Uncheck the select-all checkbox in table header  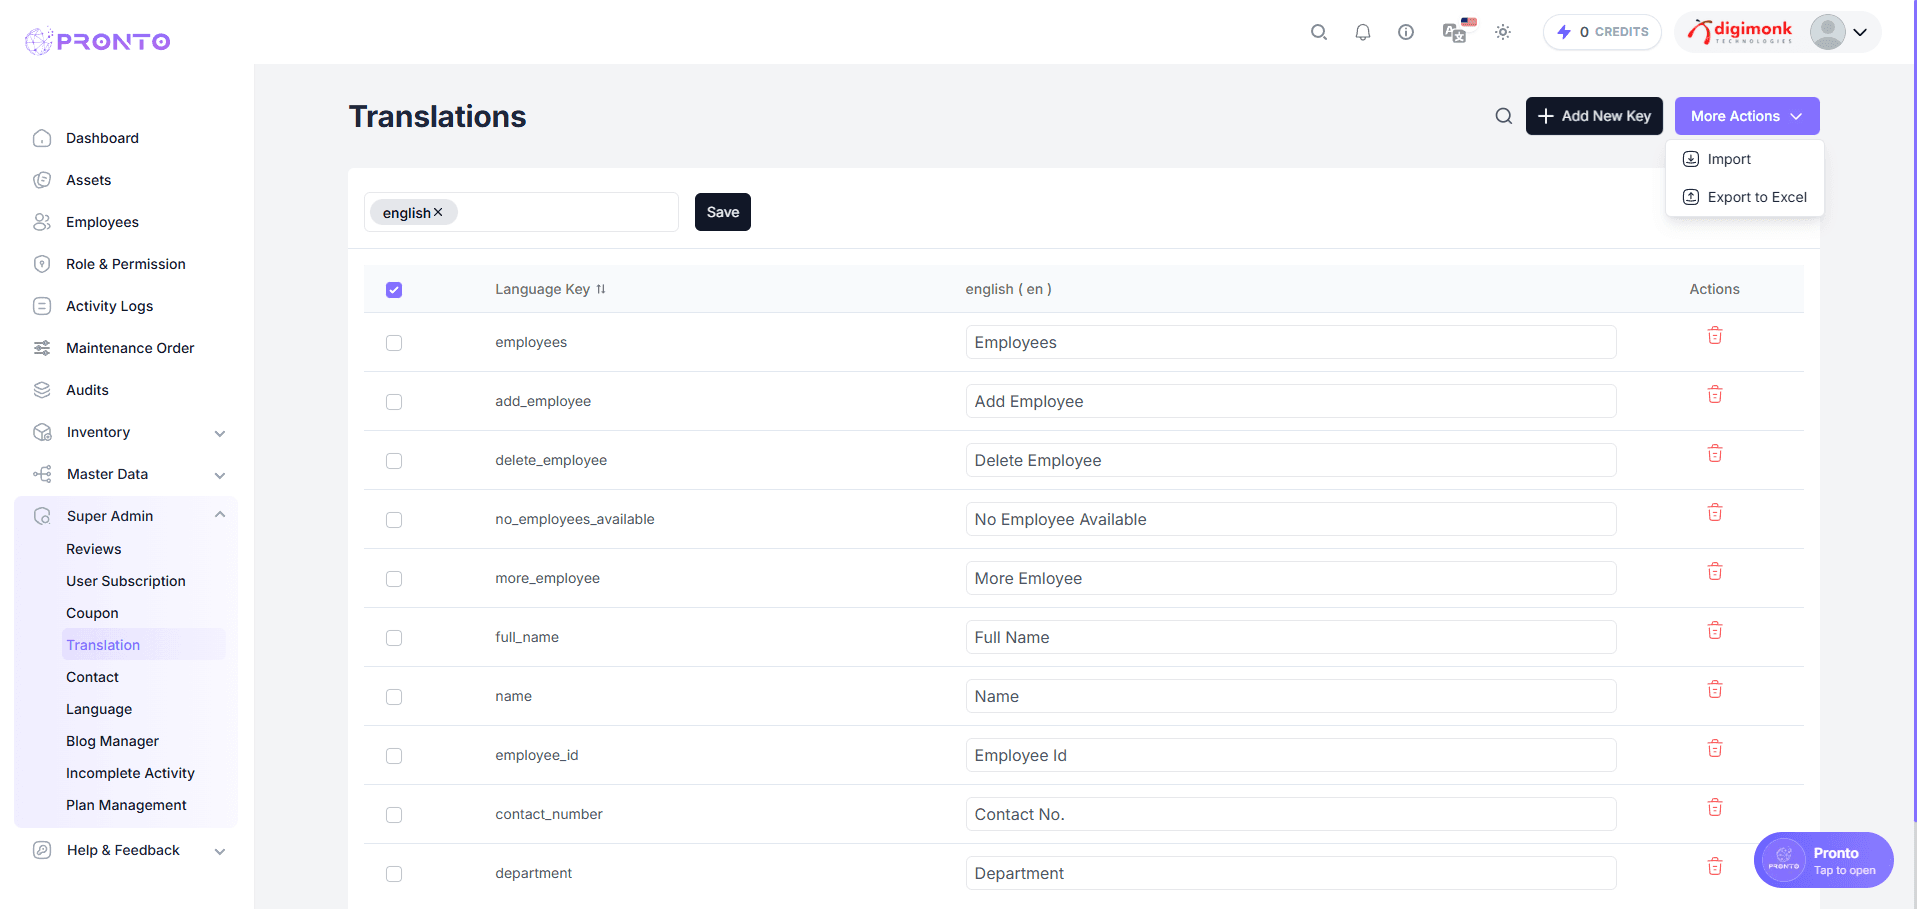(394, 289)
